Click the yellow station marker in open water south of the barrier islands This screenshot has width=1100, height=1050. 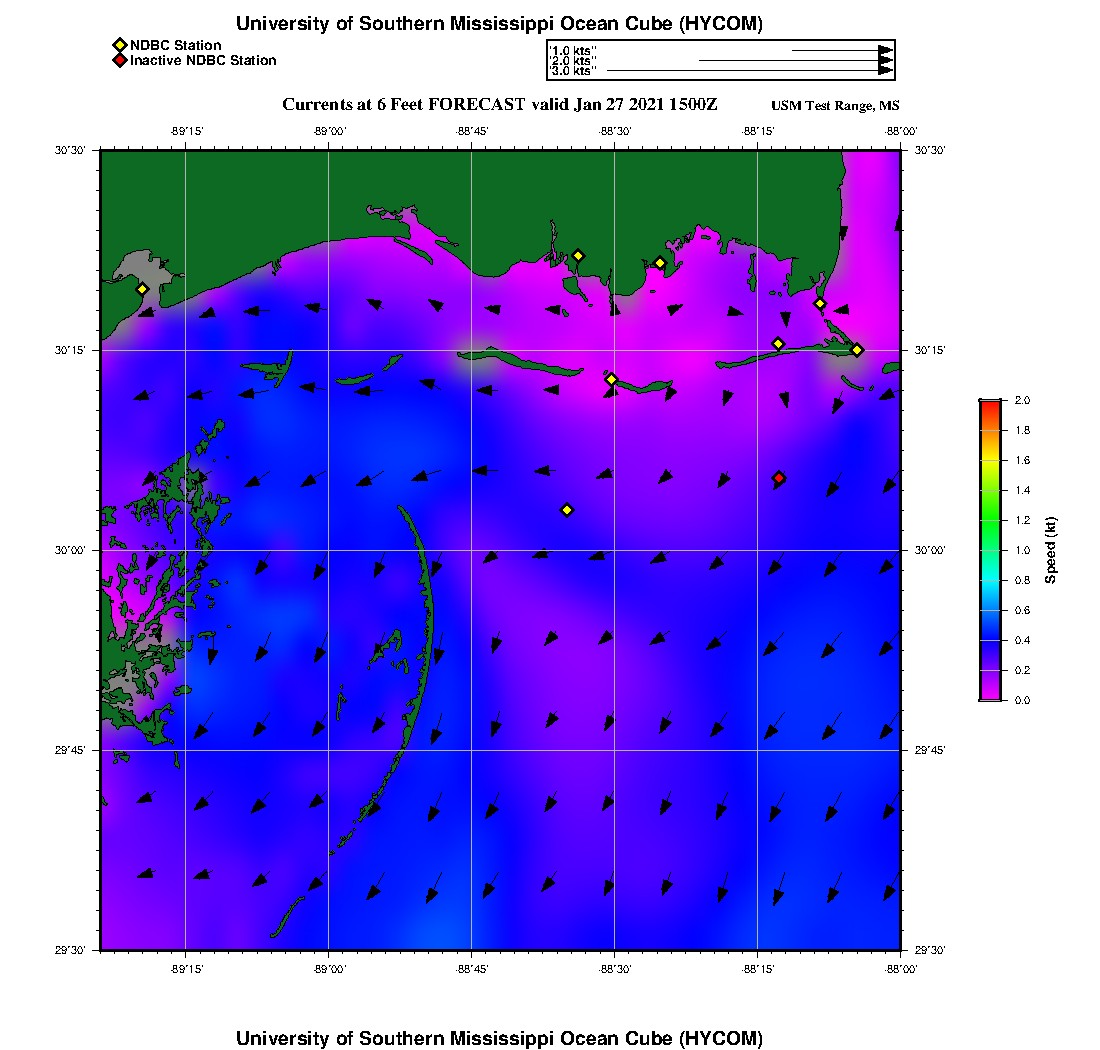568,510
